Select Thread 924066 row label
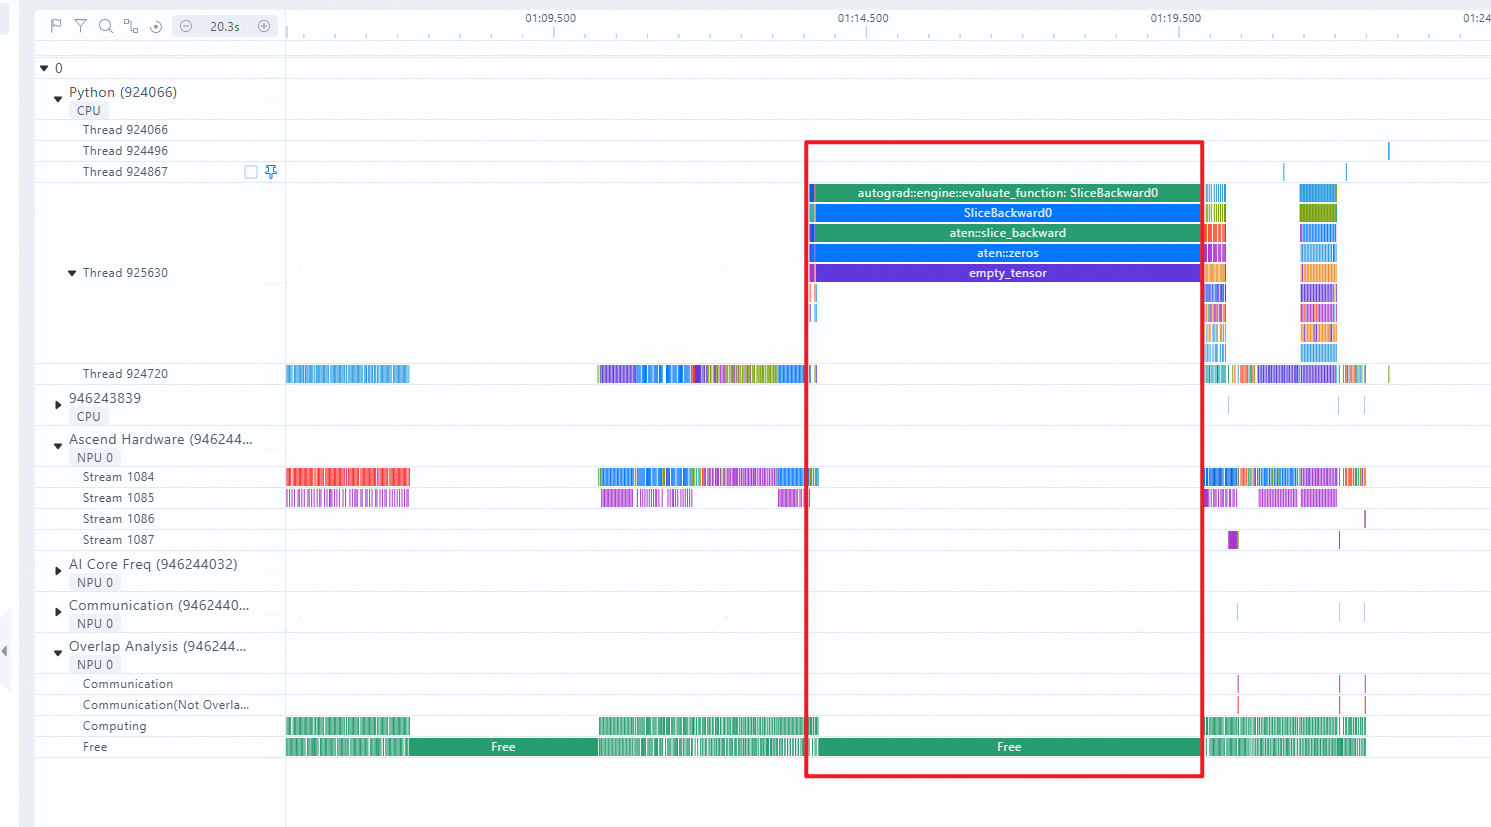The image size is (1491, 827). click(125, 130)
